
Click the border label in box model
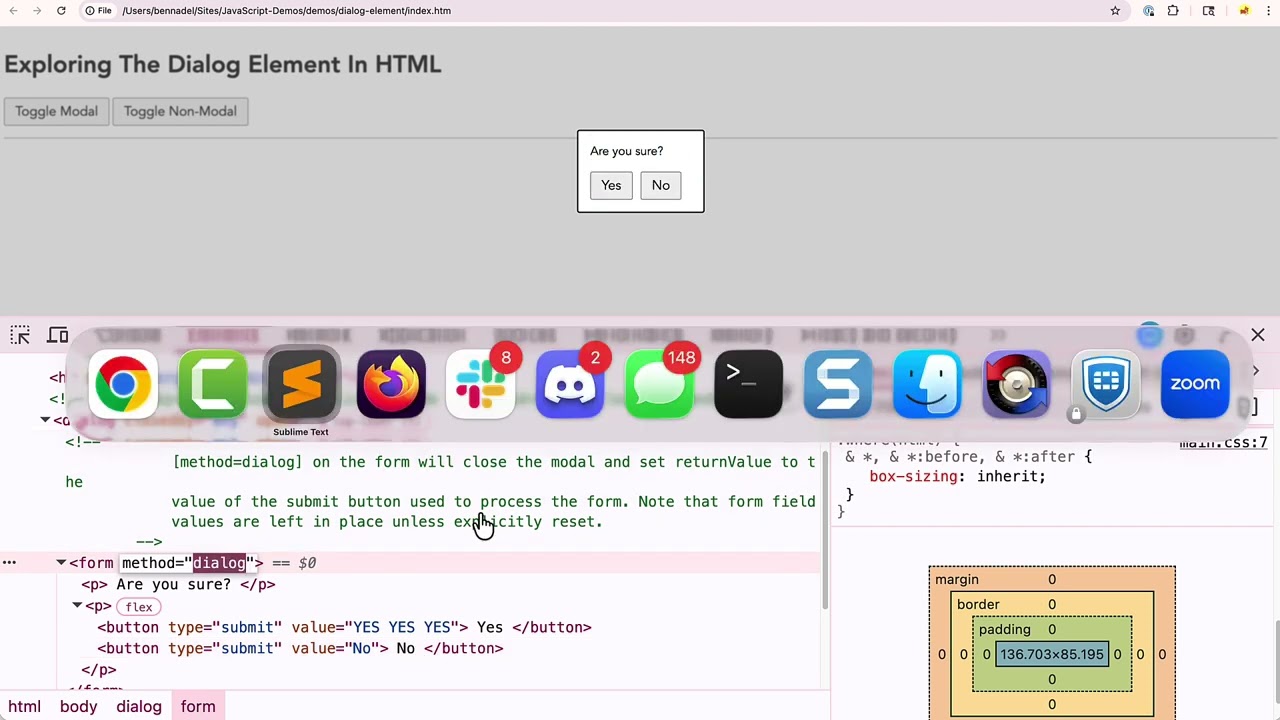coord(978,605)
